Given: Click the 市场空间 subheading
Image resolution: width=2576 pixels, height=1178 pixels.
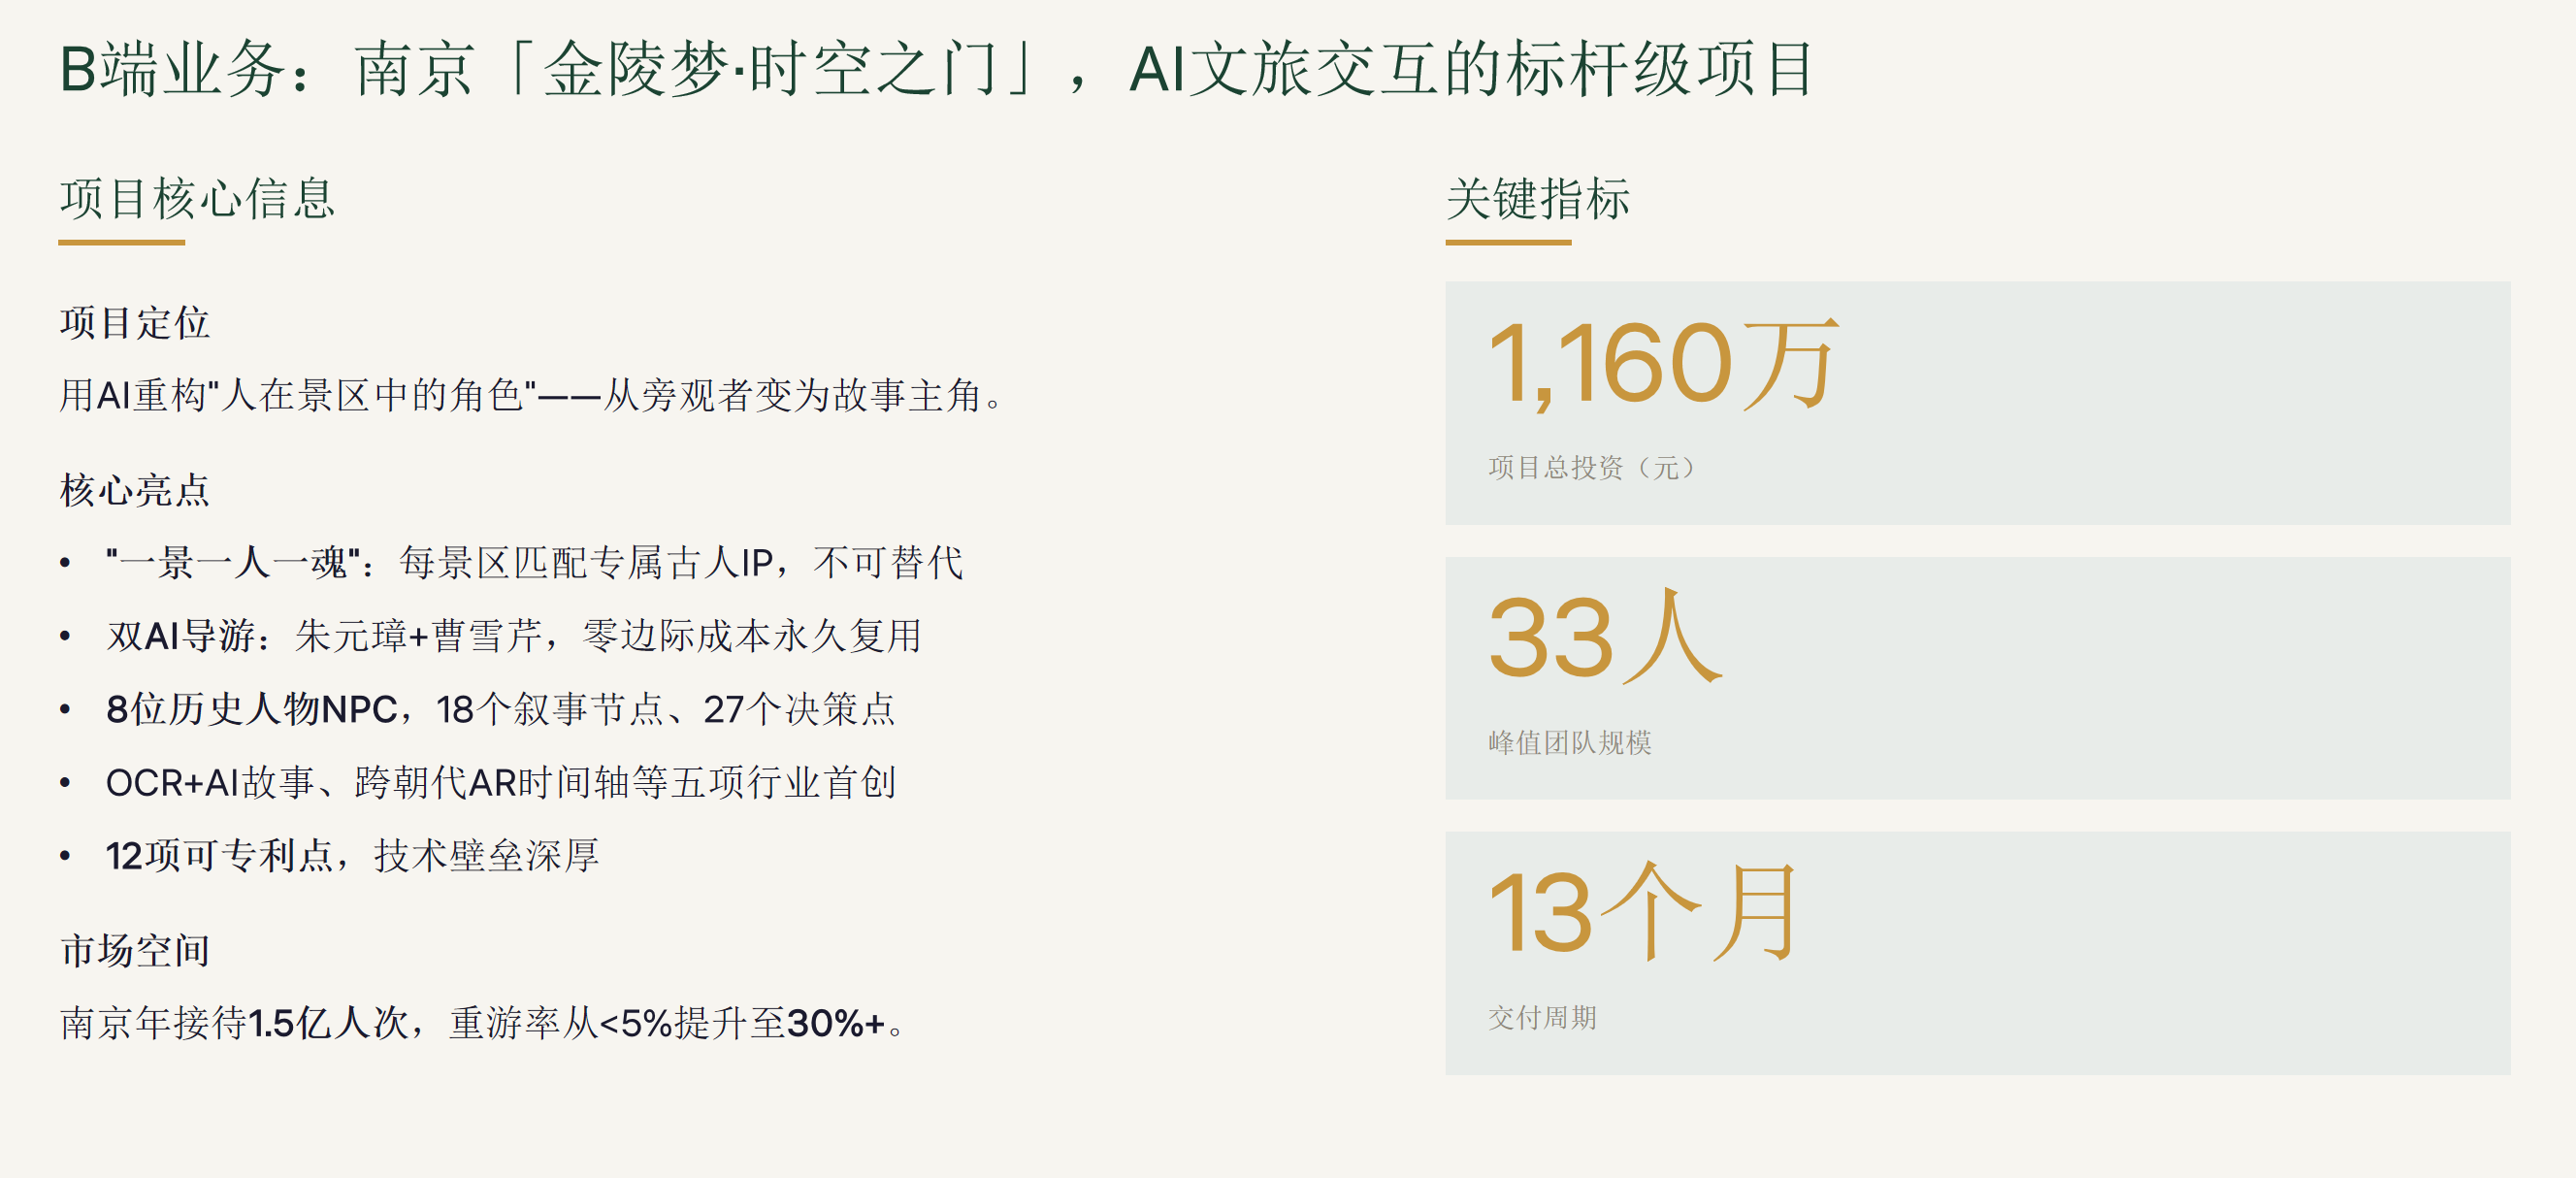Looking at the screenshot, I should click(x=134, y=950).
